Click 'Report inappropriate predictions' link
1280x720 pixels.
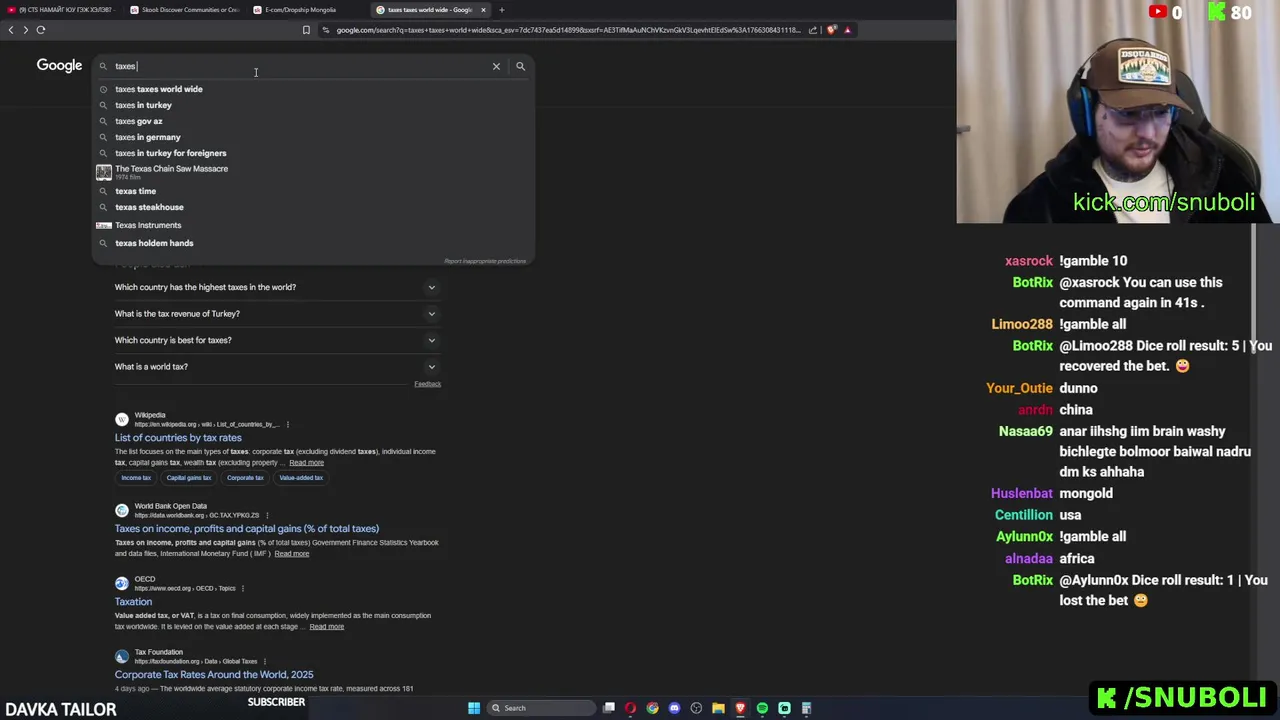point(485,261)
